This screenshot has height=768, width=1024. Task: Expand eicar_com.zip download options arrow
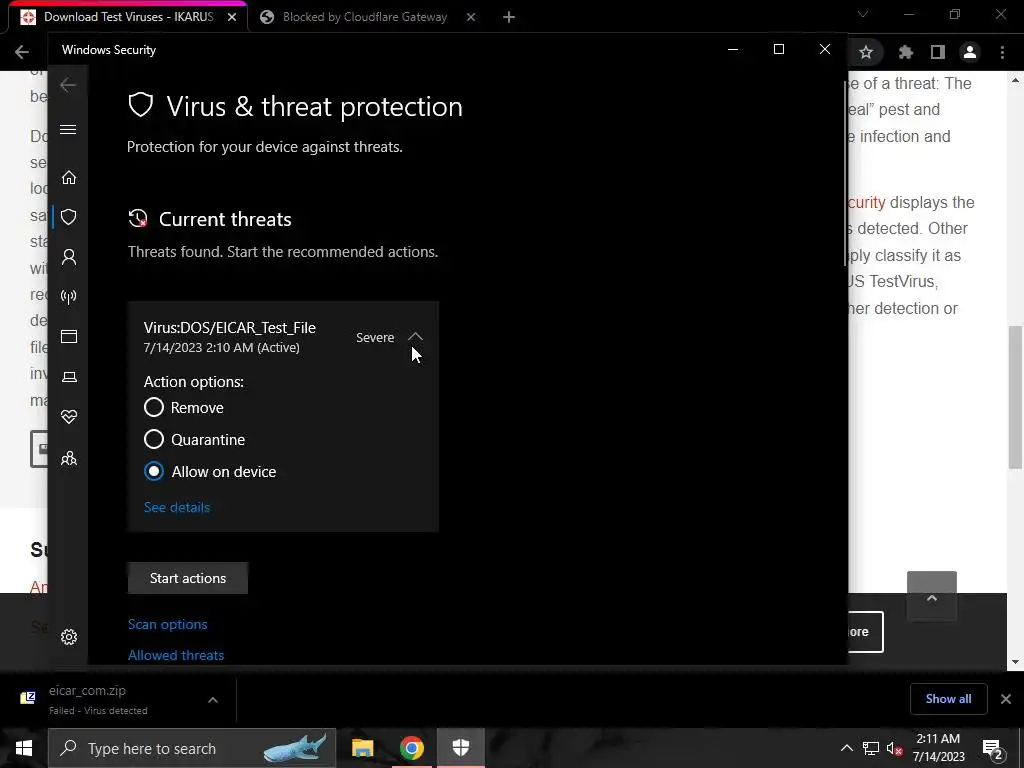213,700
